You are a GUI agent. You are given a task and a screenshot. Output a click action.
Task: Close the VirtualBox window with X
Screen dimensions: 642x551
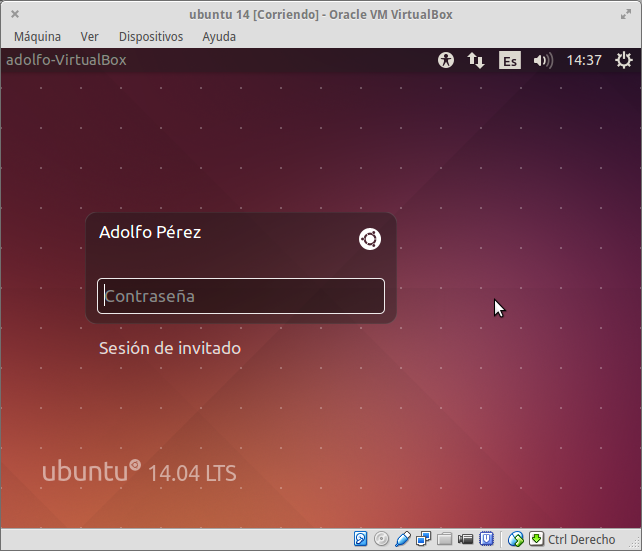[x=15, y=14]
